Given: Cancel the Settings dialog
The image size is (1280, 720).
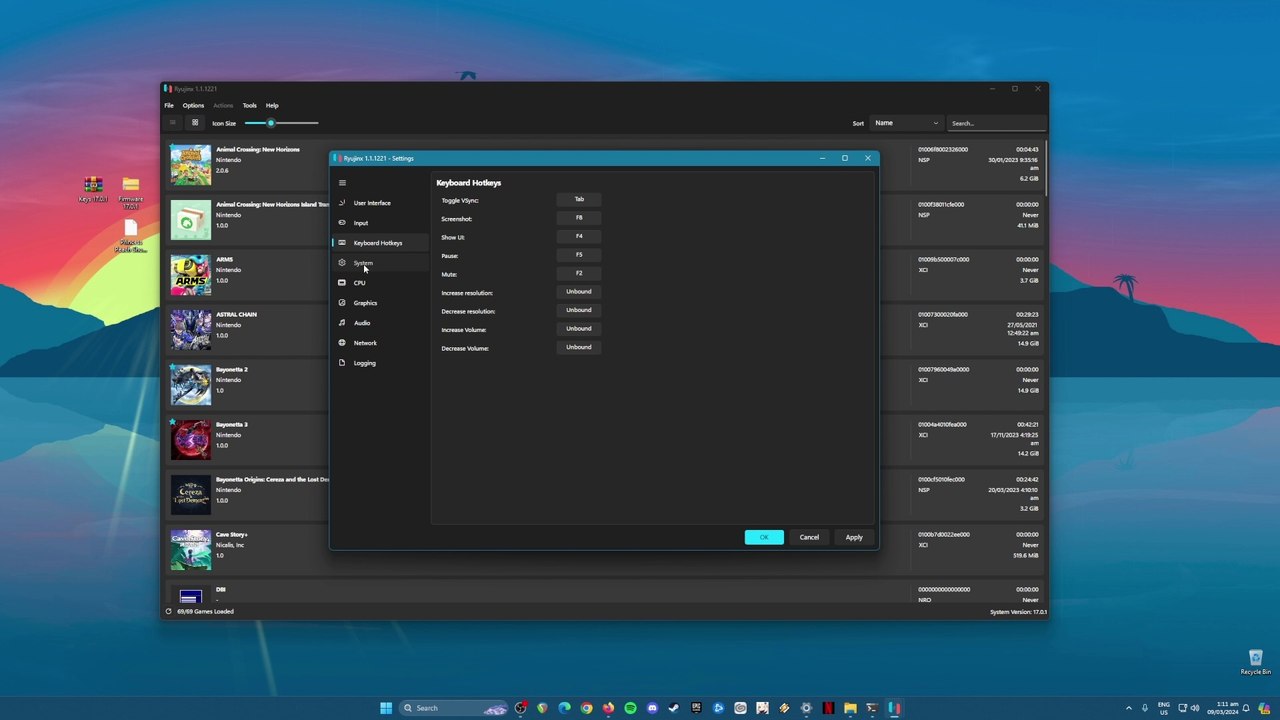Looking at the screenshot, I should point(809,537).
